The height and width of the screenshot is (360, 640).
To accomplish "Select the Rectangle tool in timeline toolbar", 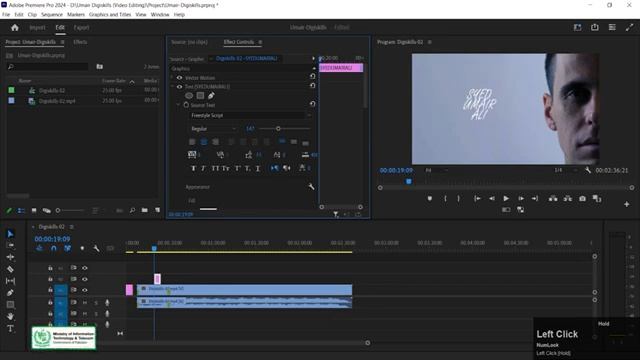I will [x=10, y=304].
